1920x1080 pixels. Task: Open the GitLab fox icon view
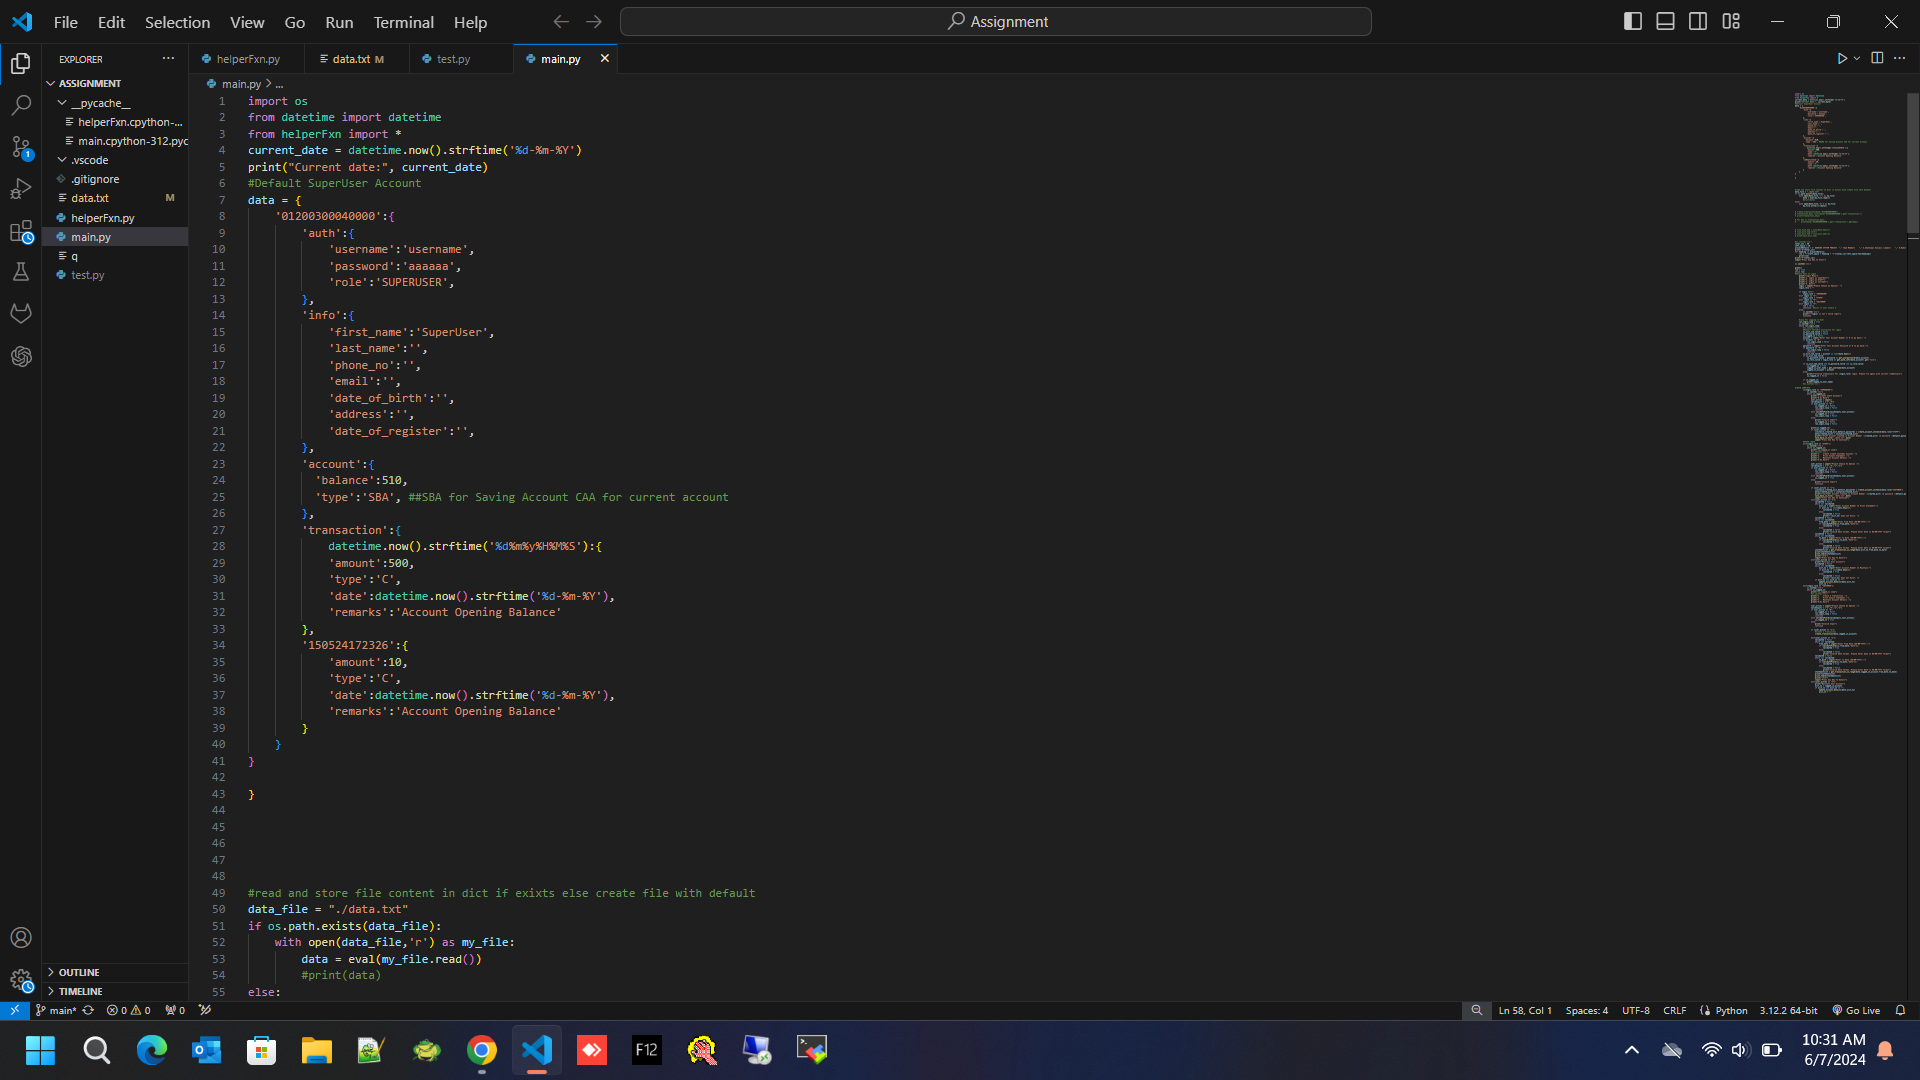pyautogui.click(x=21, y=314)
